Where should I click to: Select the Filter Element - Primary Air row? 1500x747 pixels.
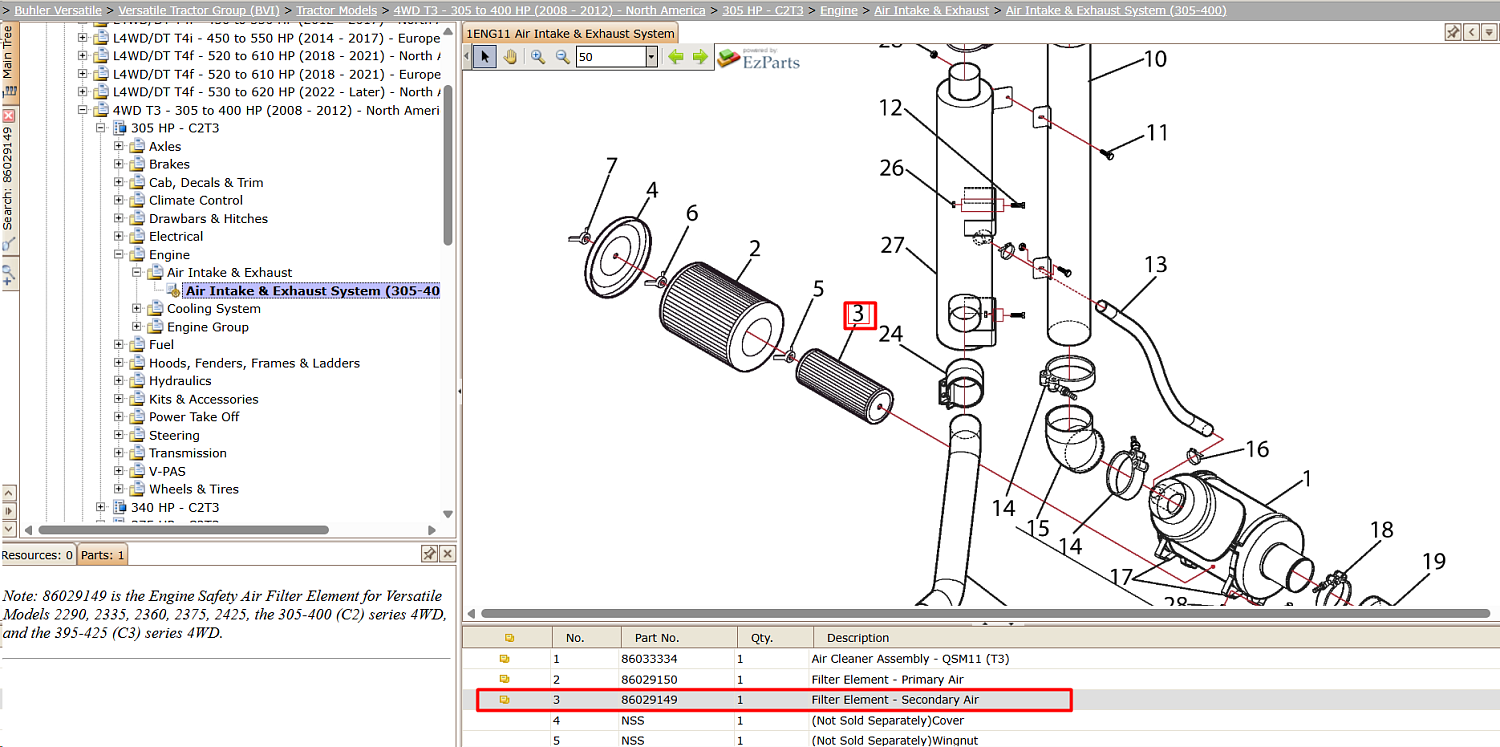click(980, 680)
